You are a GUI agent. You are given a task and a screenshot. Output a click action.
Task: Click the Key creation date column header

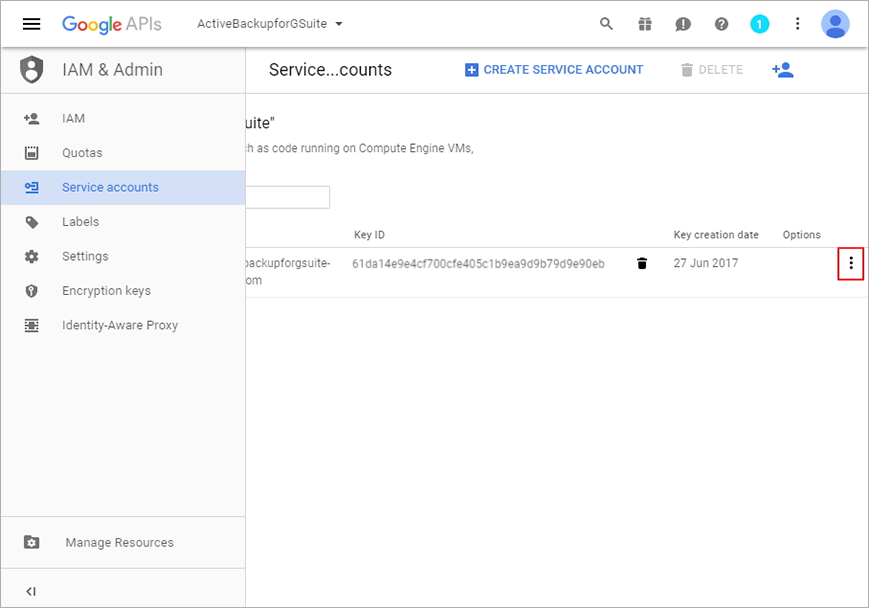[x=716, y=234]
